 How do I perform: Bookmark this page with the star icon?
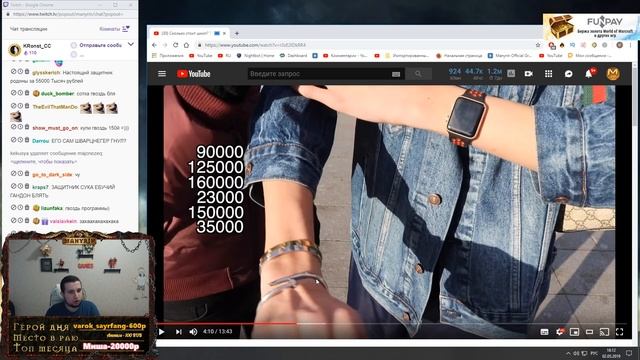538,45
